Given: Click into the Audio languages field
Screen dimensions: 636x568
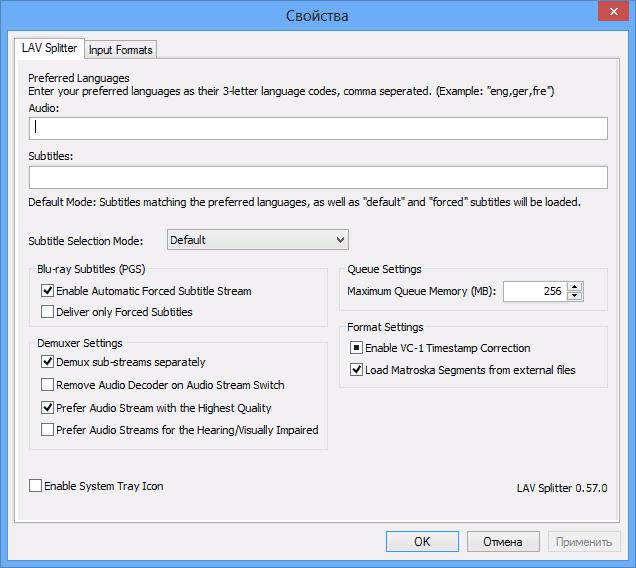Looking at the screenshot, I should click(x=318, y=128).
